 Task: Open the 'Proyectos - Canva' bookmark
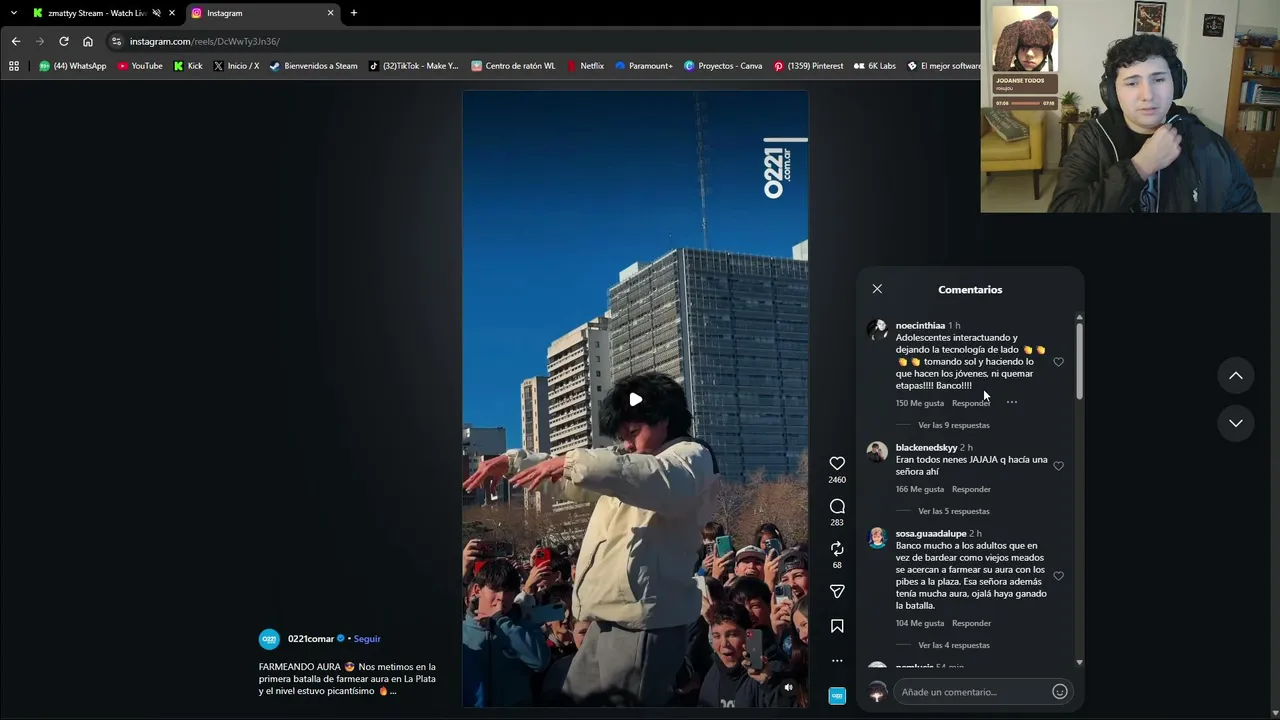pos(723,66)
